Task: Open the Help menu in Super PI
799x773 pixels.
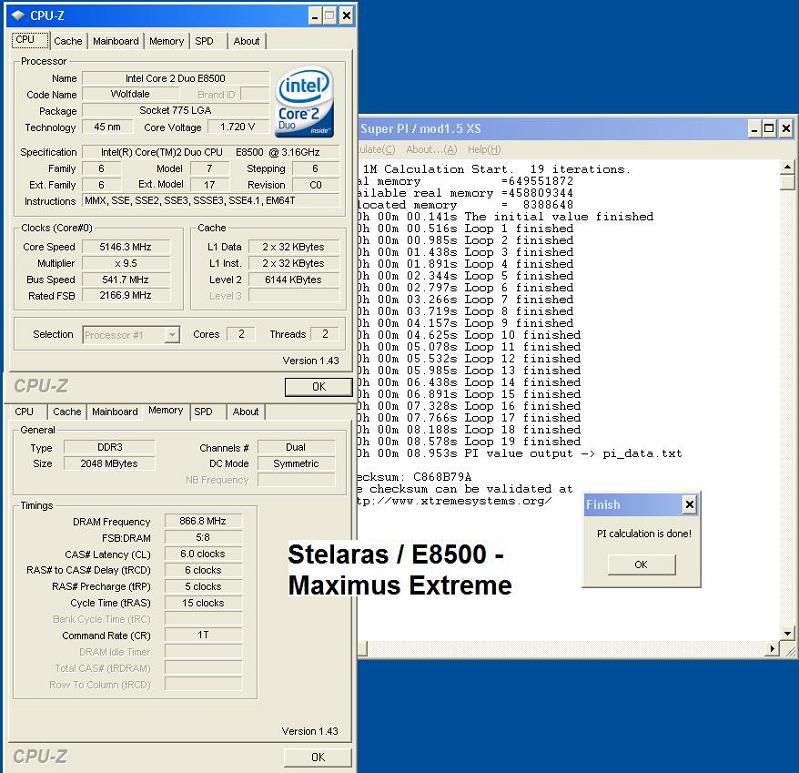Action: click(484, 149)
